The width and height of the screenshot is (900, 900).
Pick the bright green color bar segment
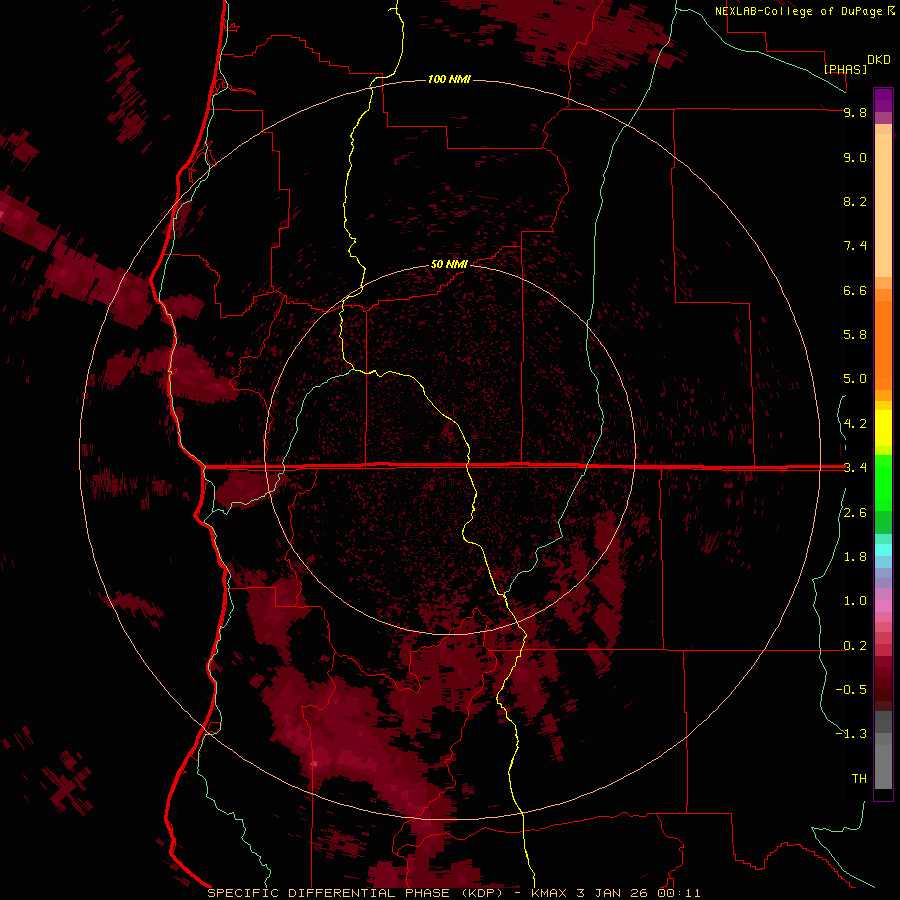pos(883,482)
